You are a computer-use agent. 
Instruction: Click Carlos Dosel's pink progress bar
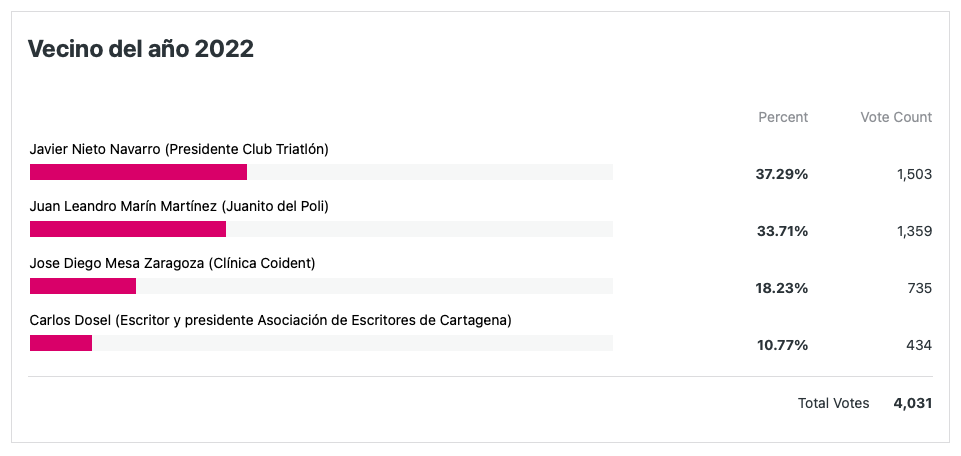coord(61,343)
